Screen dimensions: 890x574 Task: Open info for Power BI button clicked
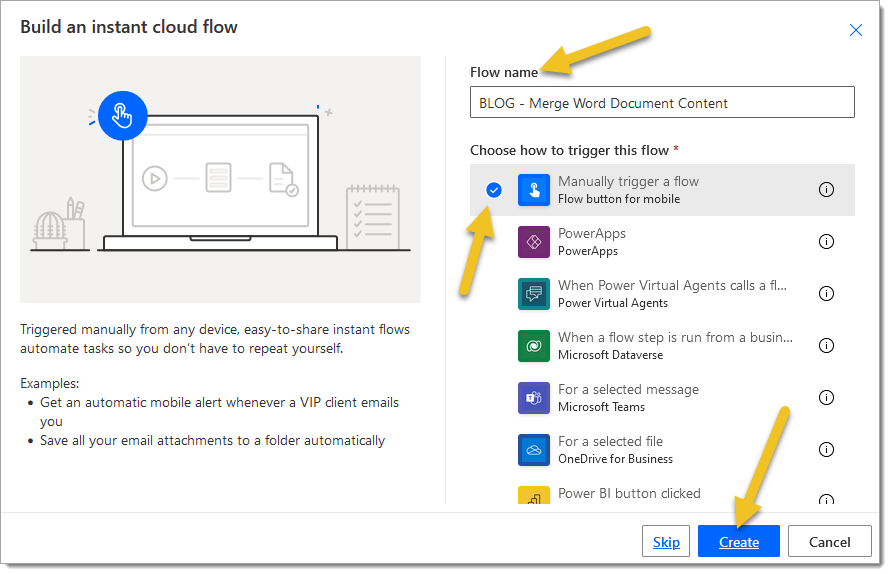click(x=826, y=499)
